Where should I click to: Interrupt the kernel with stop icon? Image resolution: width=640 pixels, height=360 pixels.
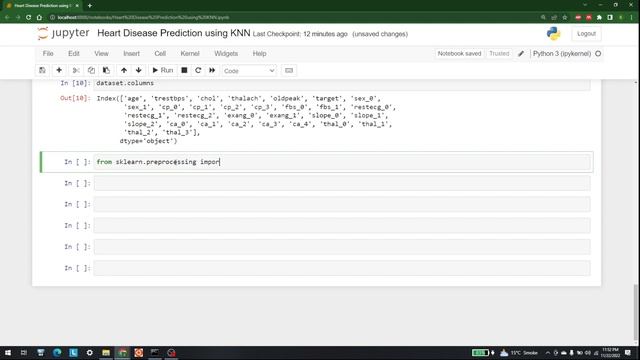[x=184, y=70]
